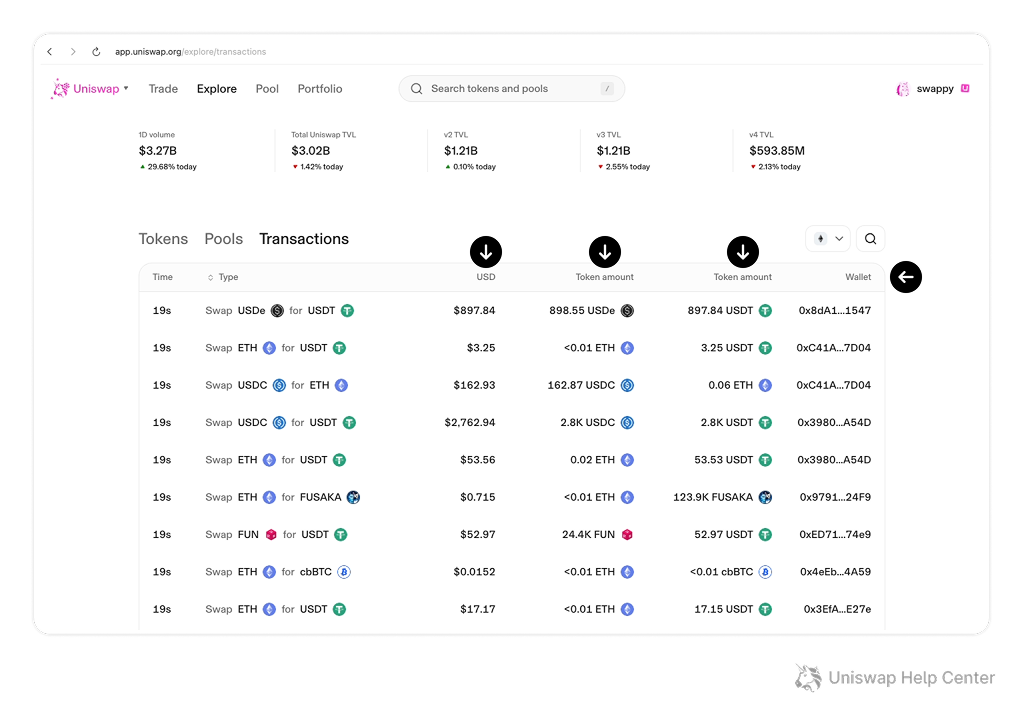Click the $0.0152 USD value
The image size is (1024, 720).
pos(474,572)
